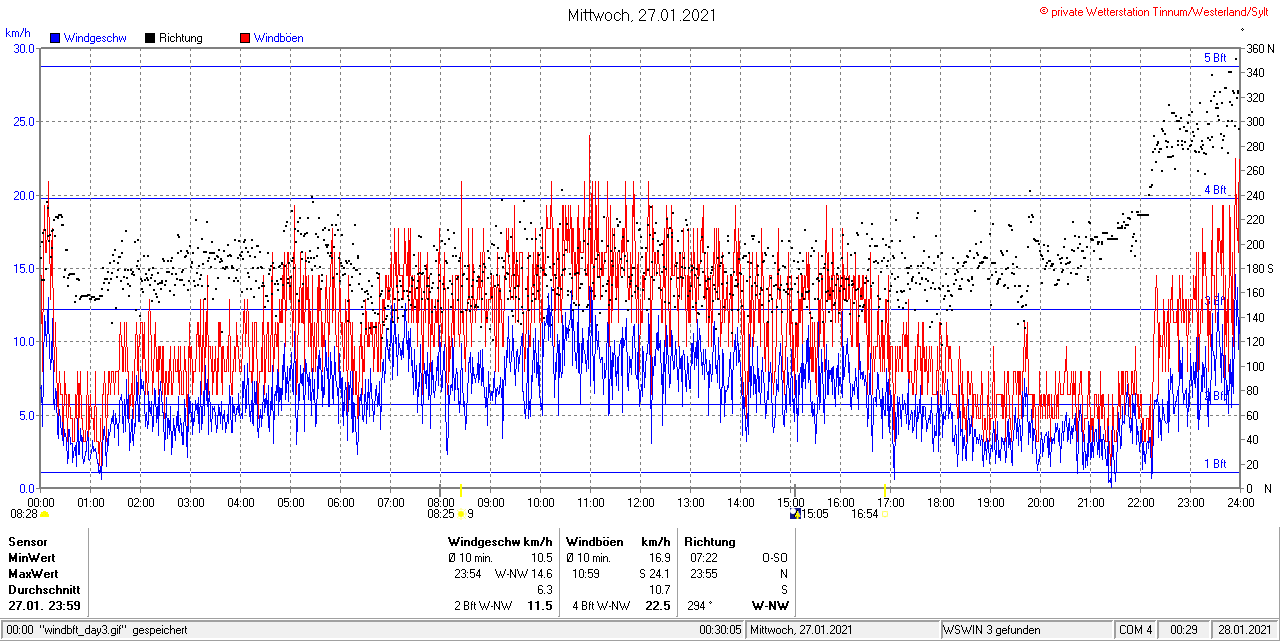Image resolution: width=1280 pixels, height=641 pixels.
Task: Click the 23:54 maximum speed time
Action: 468,573
